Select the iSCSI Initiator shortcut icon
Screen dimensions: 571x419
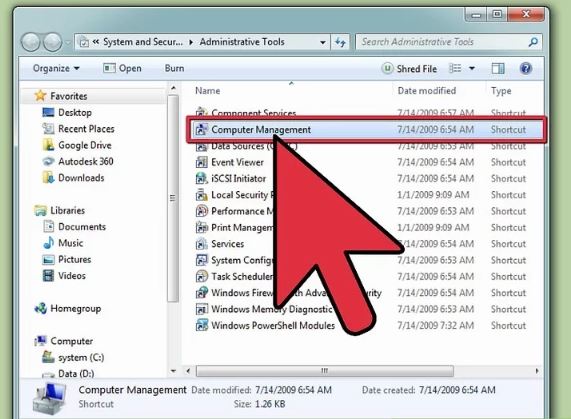(x=201, y=178)
